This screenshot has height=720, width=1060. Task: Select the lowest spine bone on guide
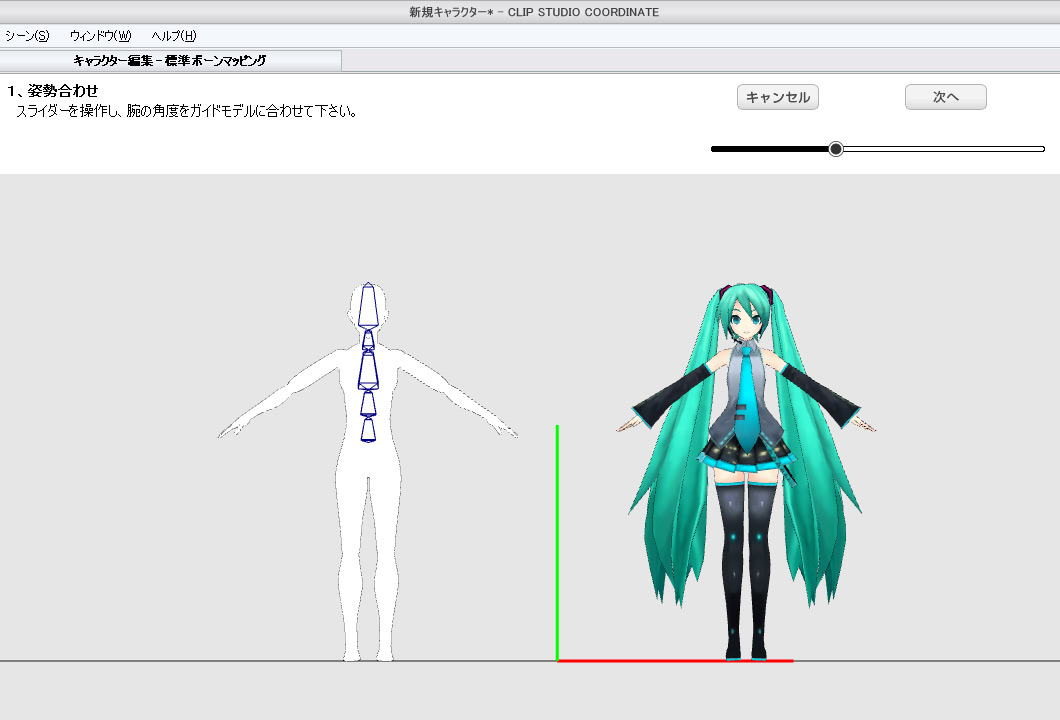click(368, 430)
